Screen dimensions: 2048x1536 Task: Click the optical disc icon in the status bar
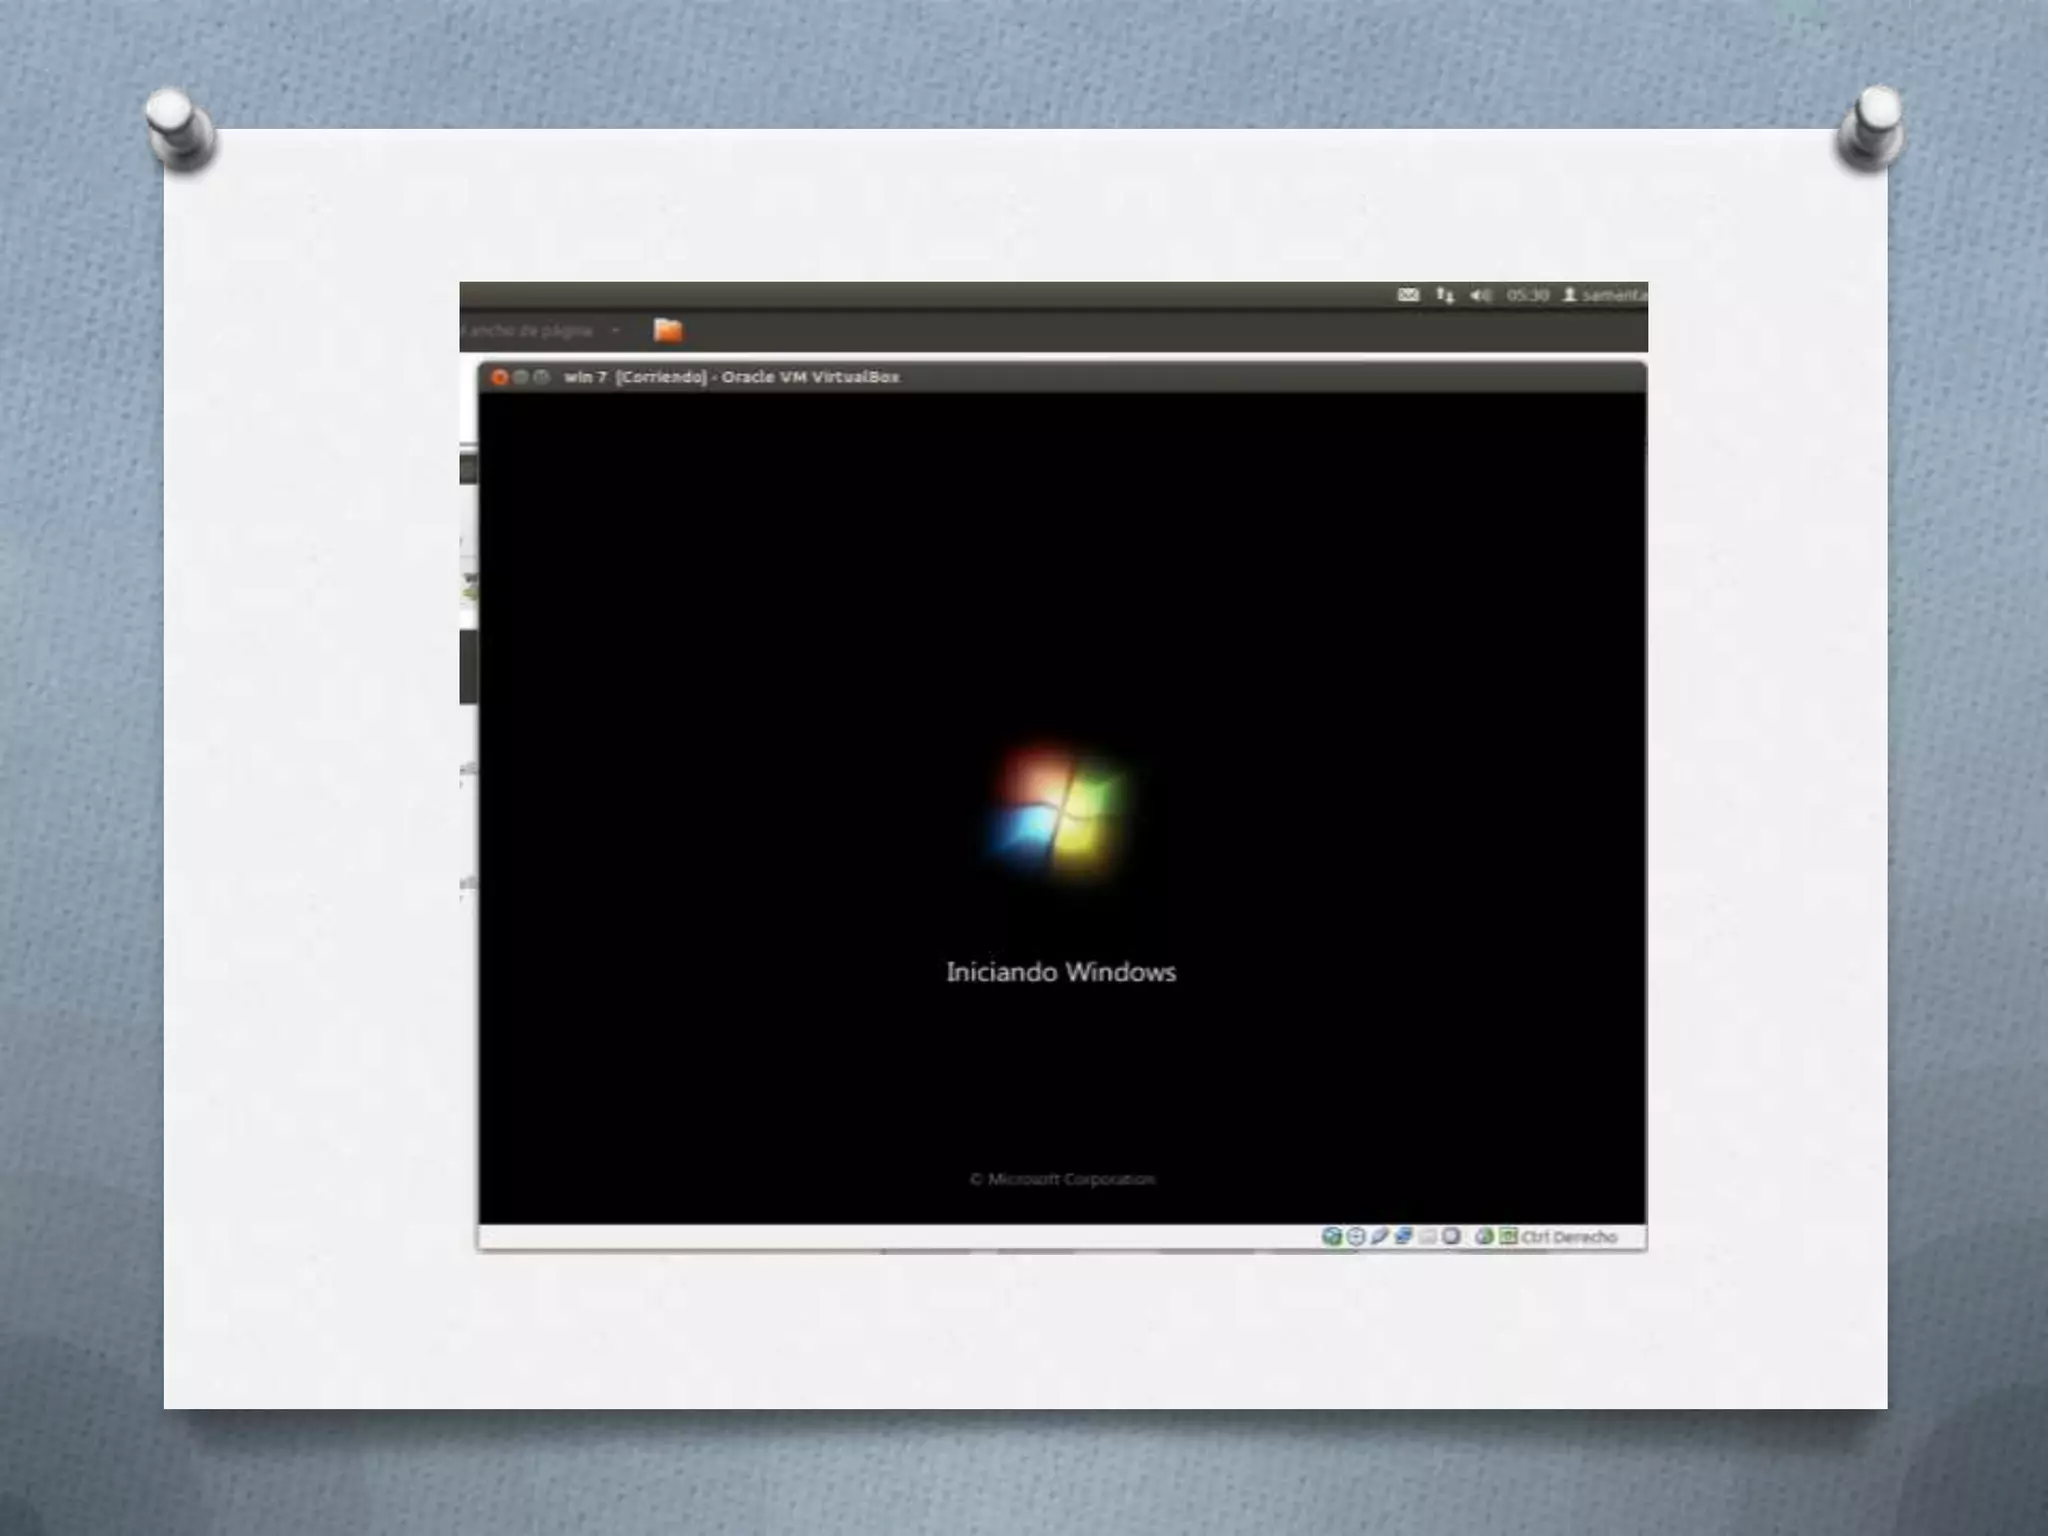click(1356, 1237)
